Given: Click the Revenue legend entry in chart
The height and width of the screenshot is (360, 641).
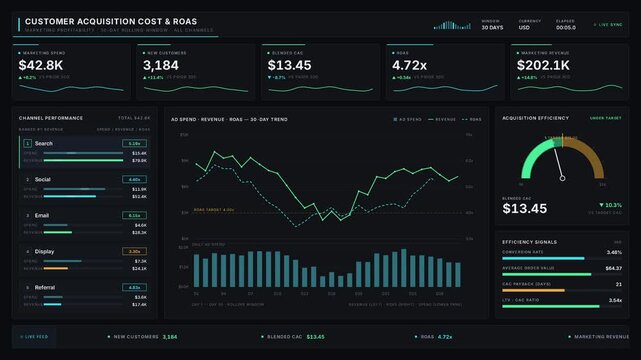Looking at the screenshot, I should click(x=442, y=119).
